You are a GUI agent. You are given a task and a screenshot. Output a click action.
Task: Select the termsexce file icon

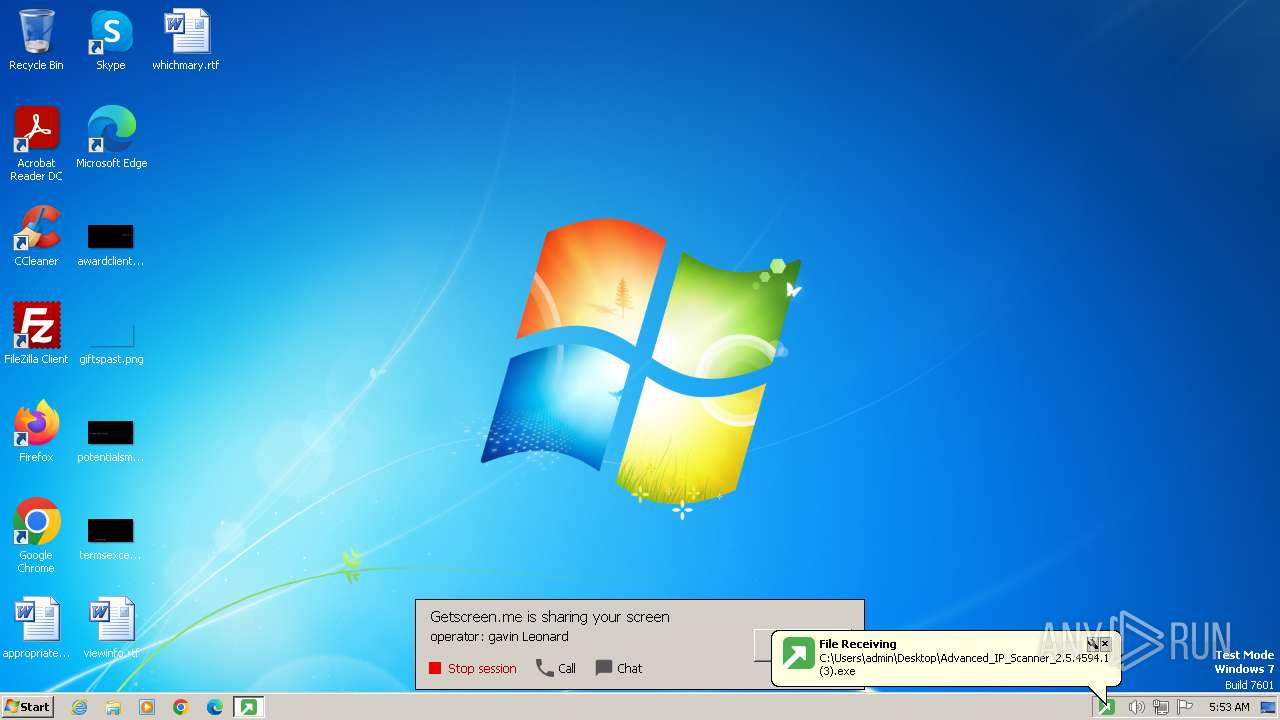pos(111,539)
